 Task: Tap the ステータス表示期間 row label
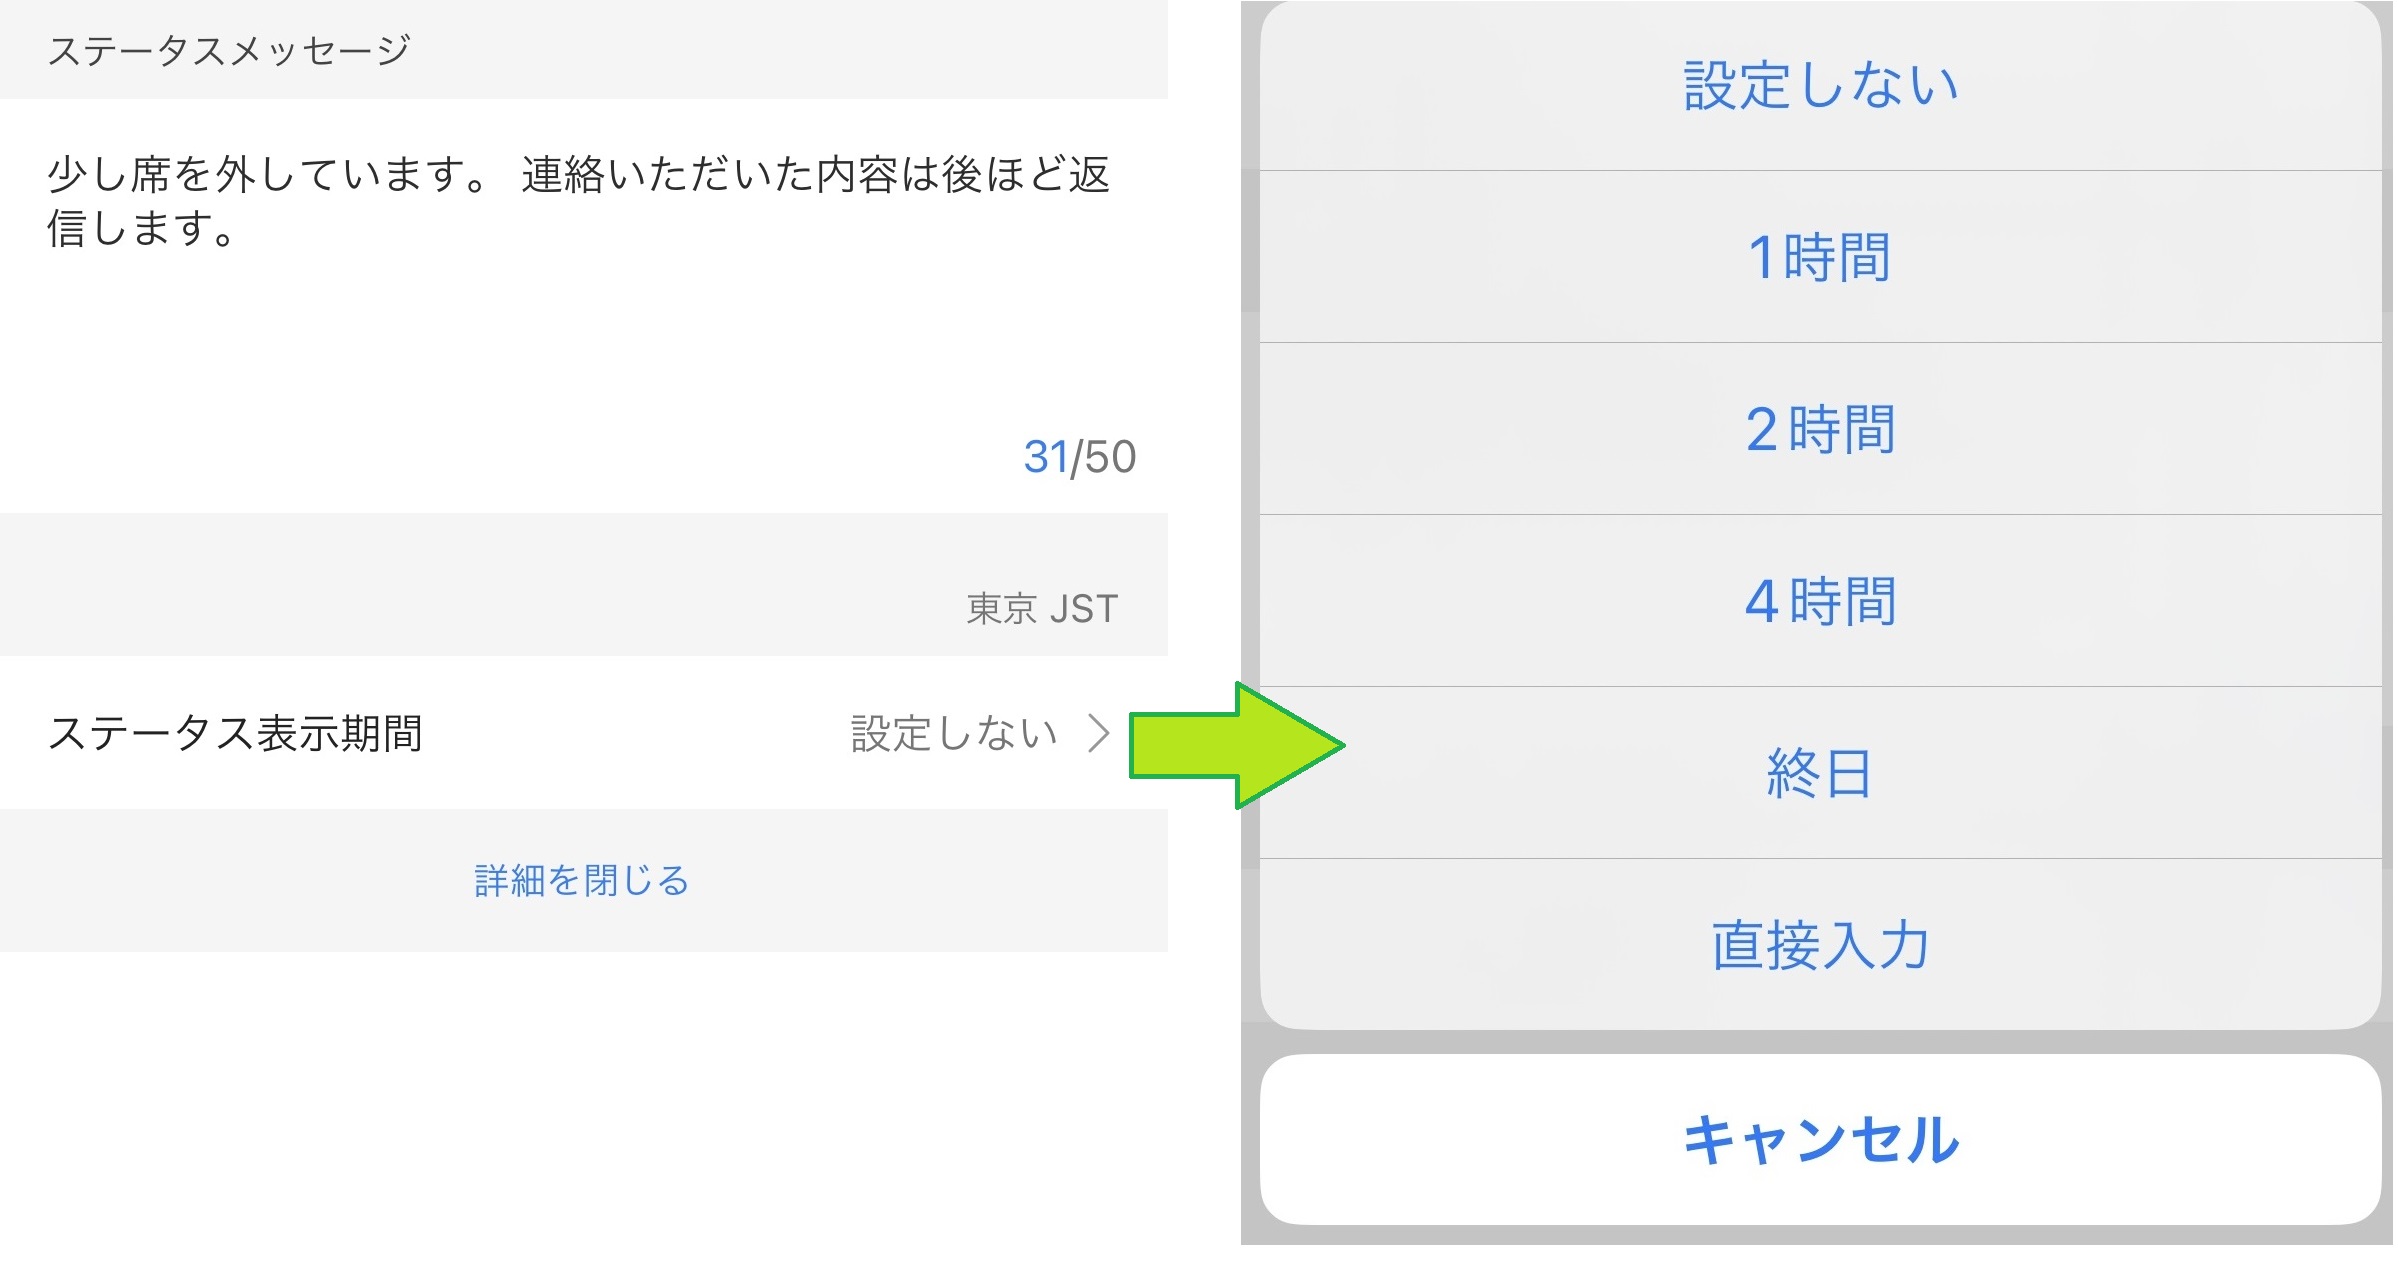point(235,733)
